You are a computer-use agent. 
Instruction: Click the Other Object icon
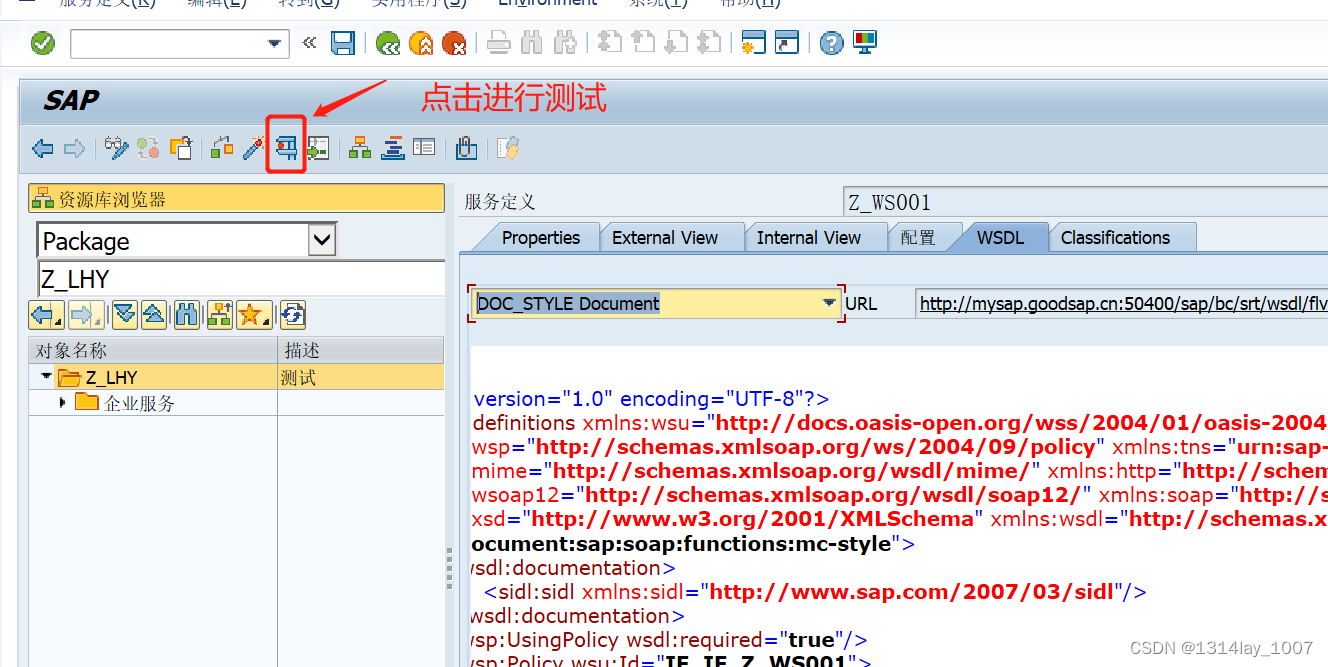pos(180,149)
